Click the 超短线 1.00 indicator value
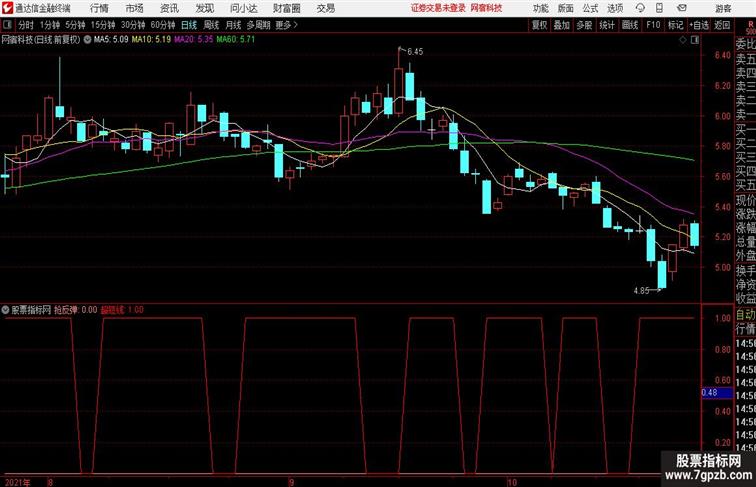The height and width of the screenshot is (487, 756). [x=122, y=310]
